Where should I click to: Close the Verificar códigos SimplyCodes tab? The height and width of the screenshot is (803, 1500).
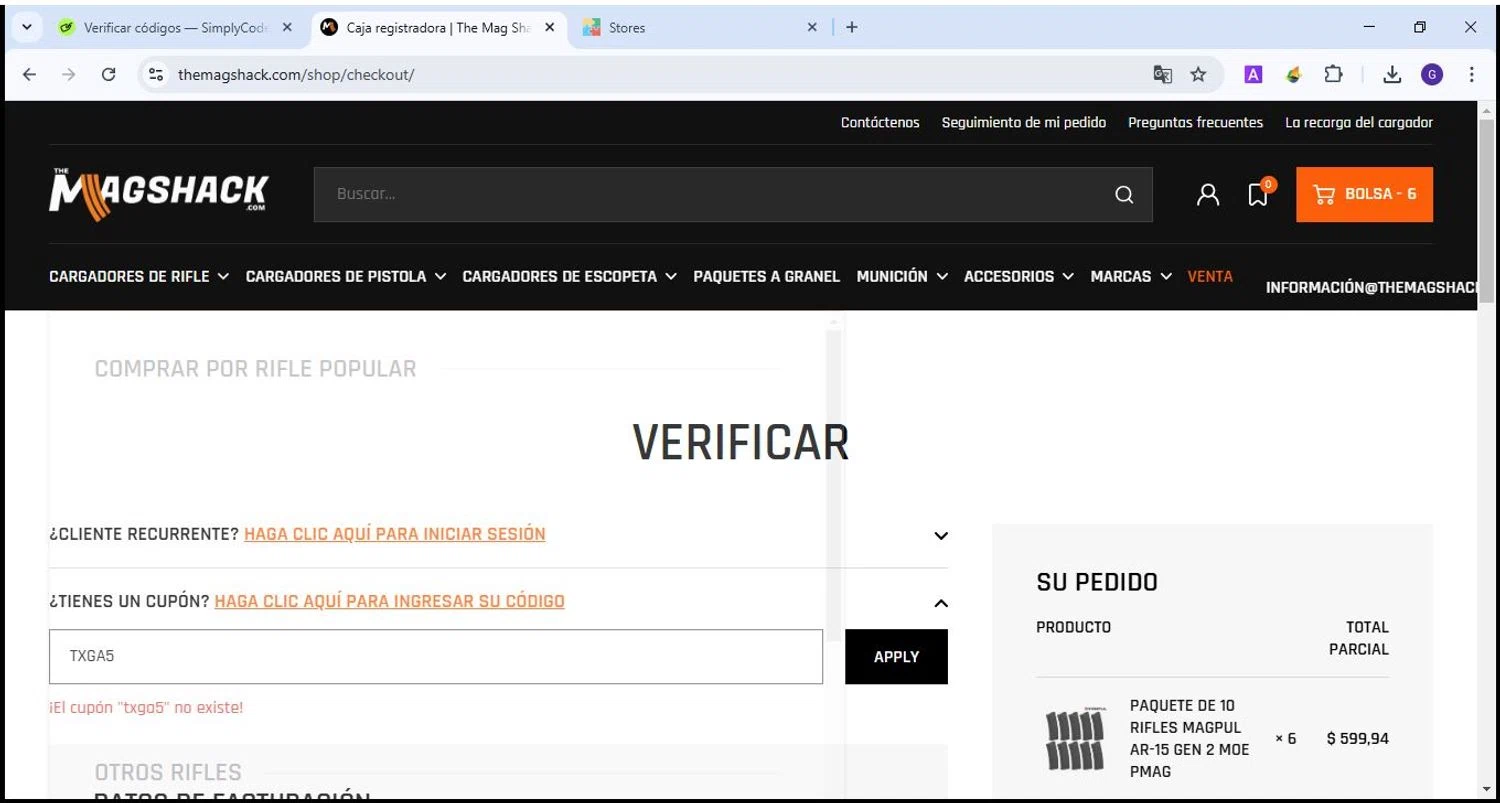287,27
